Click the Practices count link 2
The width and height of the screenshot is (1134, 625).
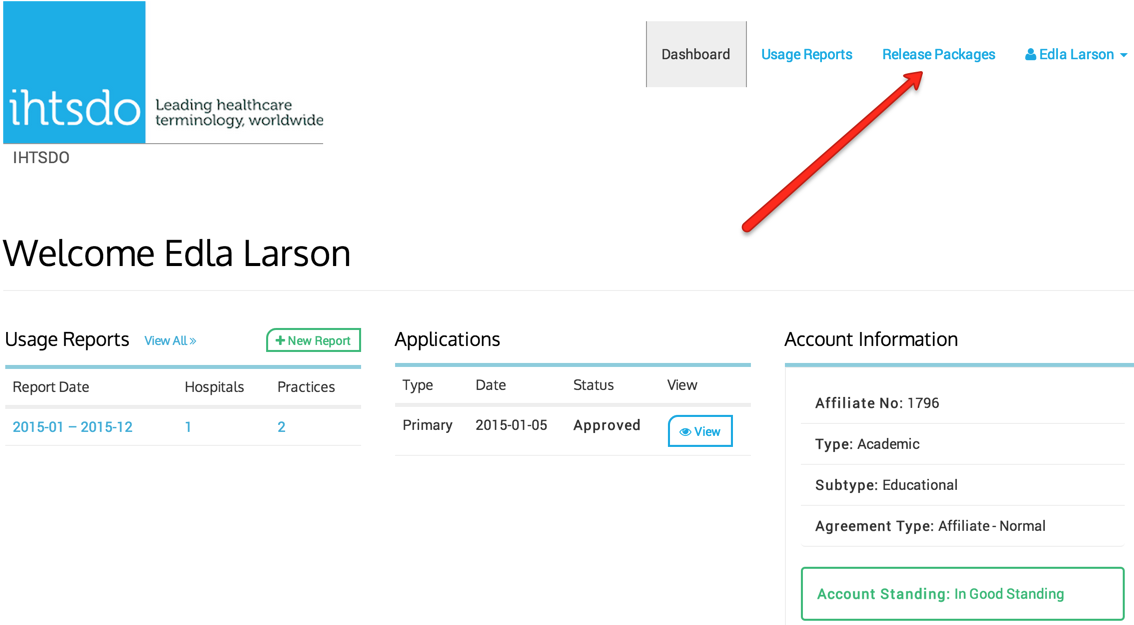click(281, 427)
